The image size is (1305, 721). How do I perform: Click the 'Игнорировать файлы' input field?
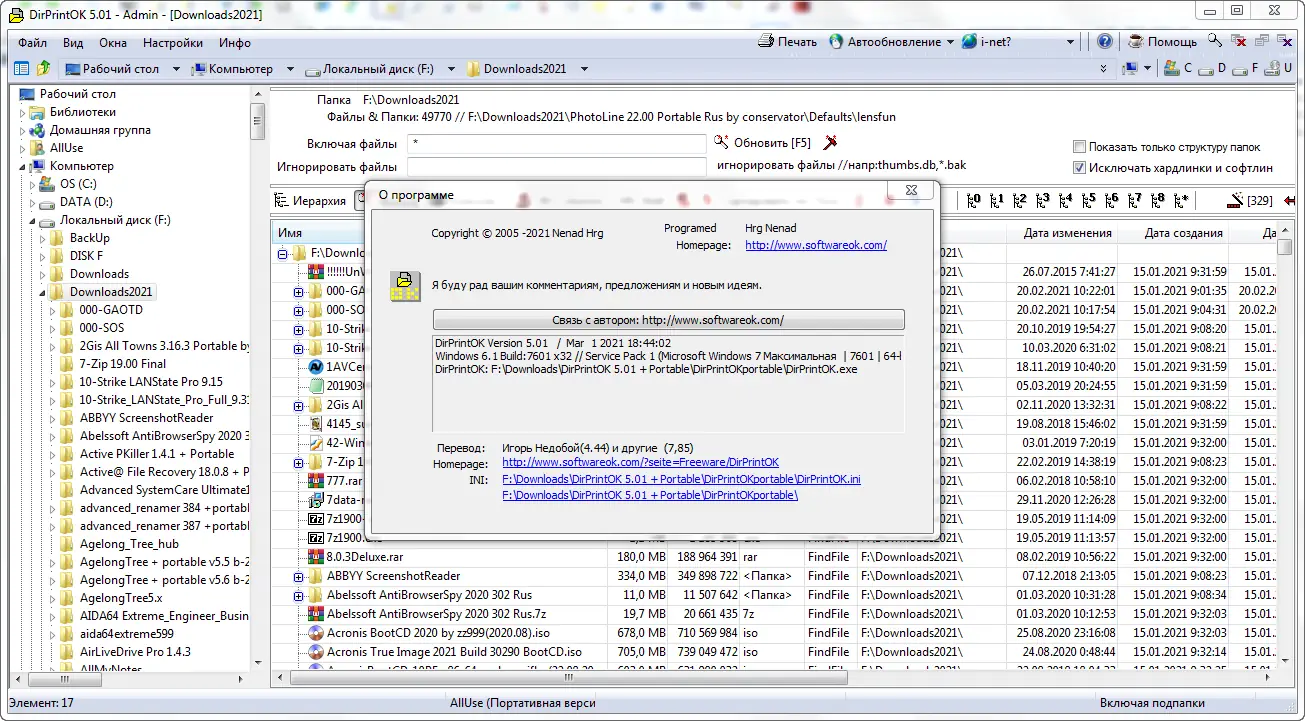tap(556, 166)
